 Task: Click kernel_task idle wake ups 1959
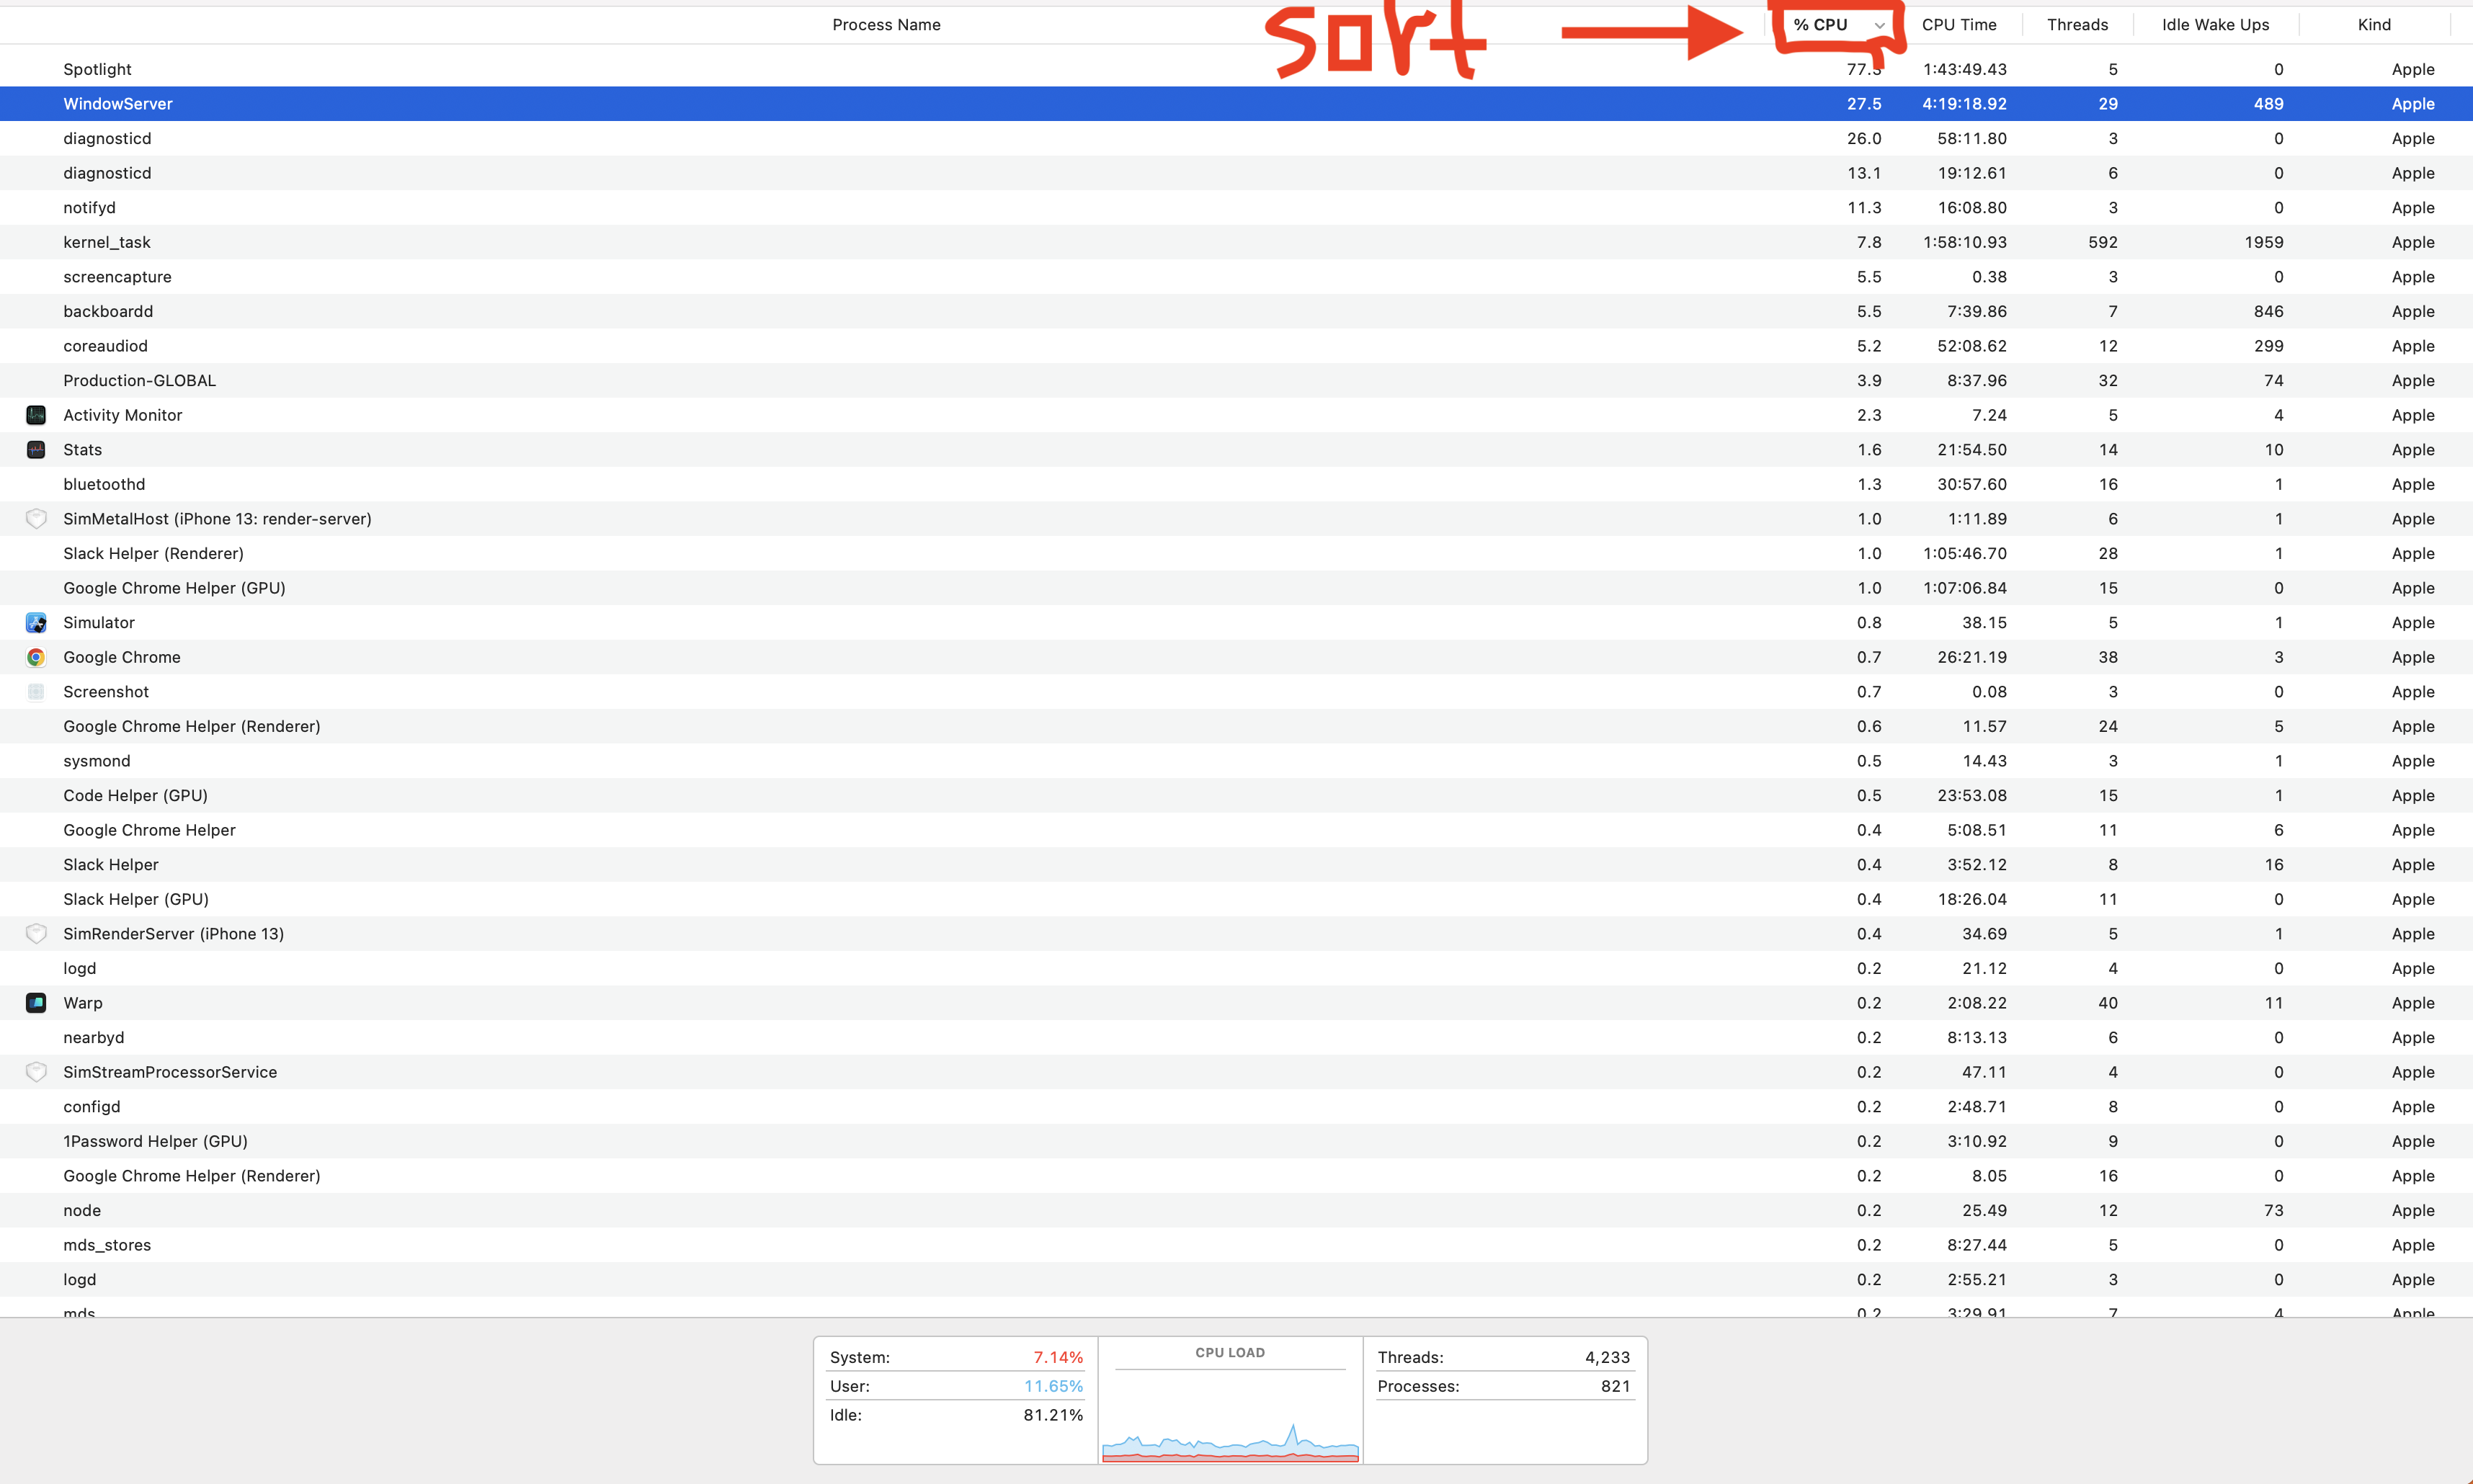pos(2263,242)
